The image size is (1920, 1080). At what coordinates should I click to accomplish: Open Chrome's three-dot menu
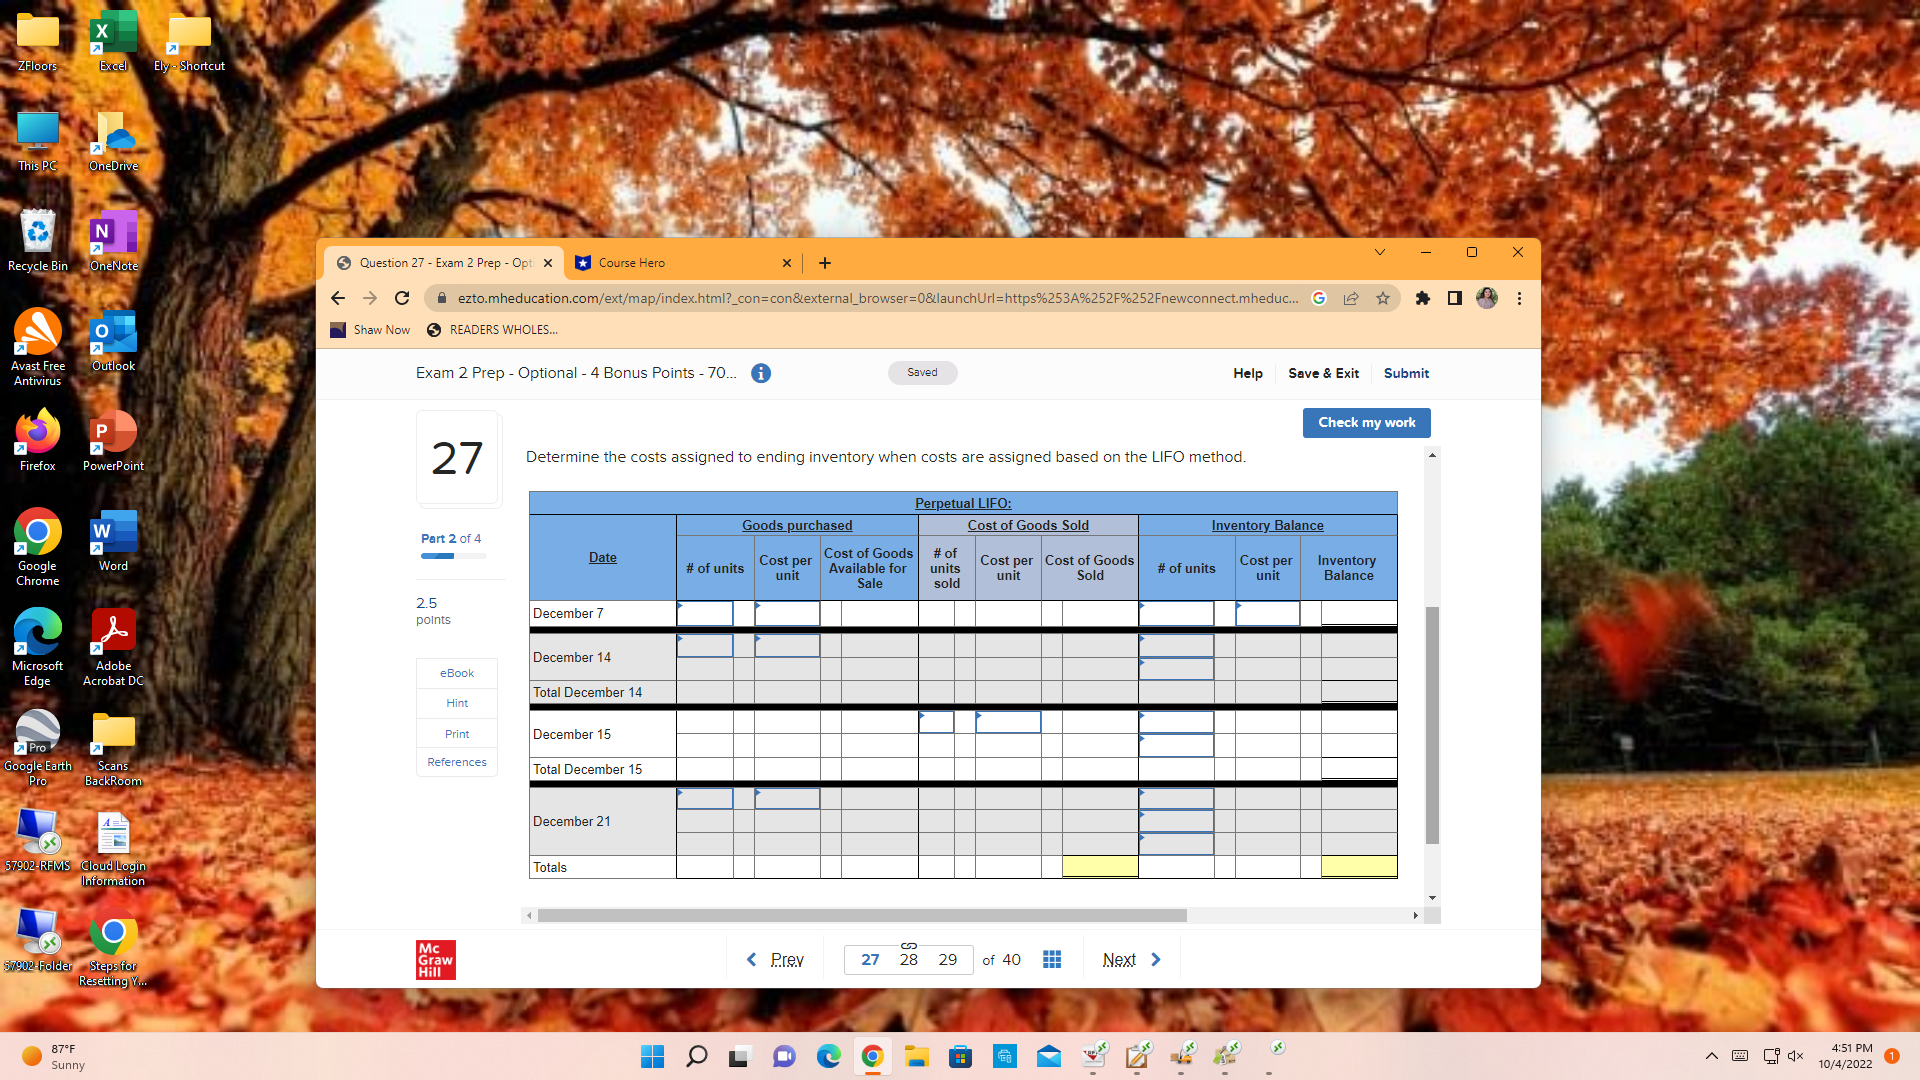pos(1519,298)
